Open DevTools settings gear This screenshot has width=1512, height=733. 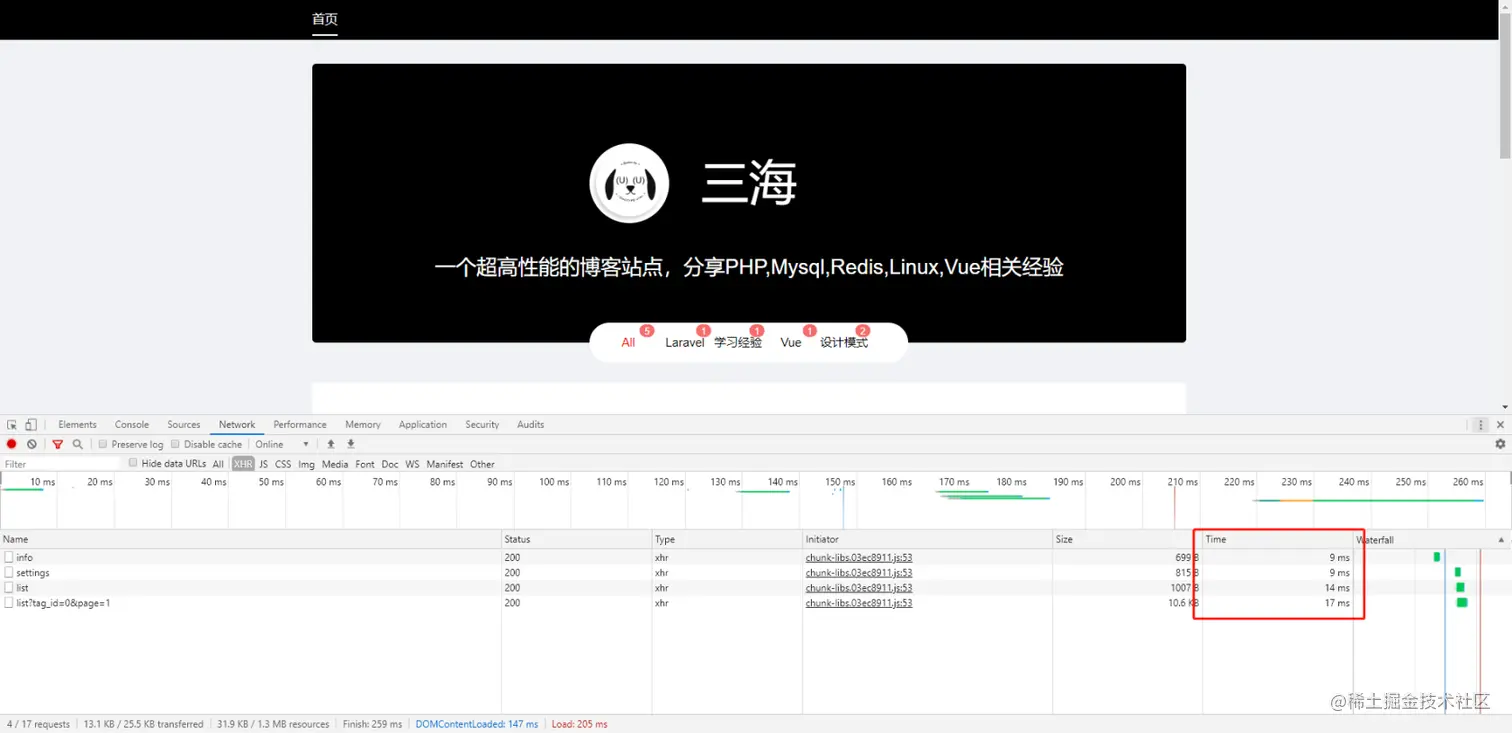point(1500,444)
